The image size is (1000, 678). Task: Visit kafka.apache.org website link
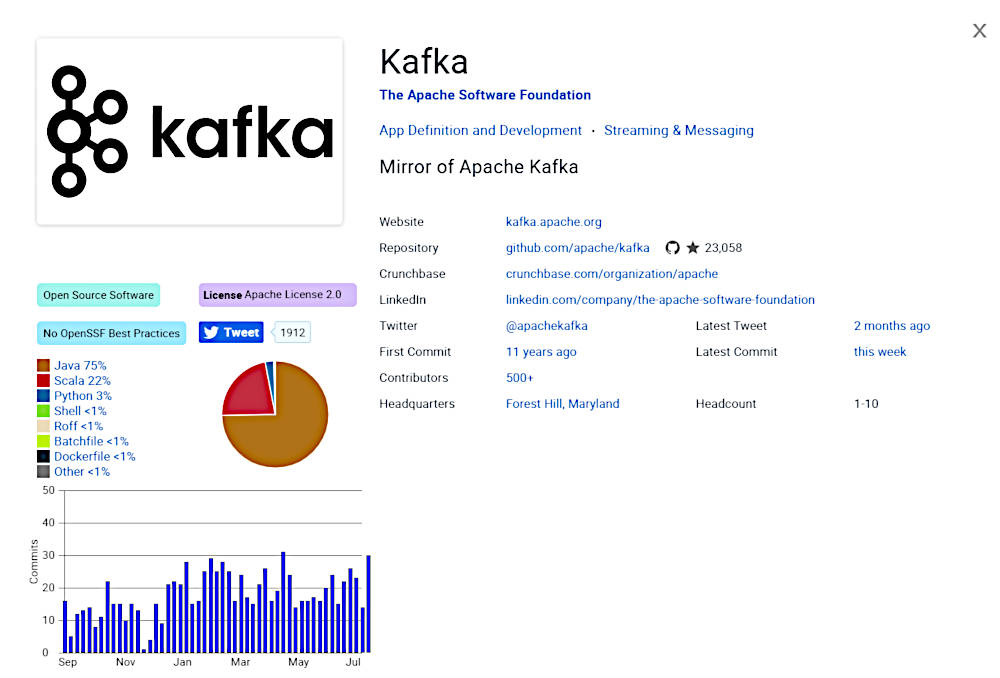554,221
